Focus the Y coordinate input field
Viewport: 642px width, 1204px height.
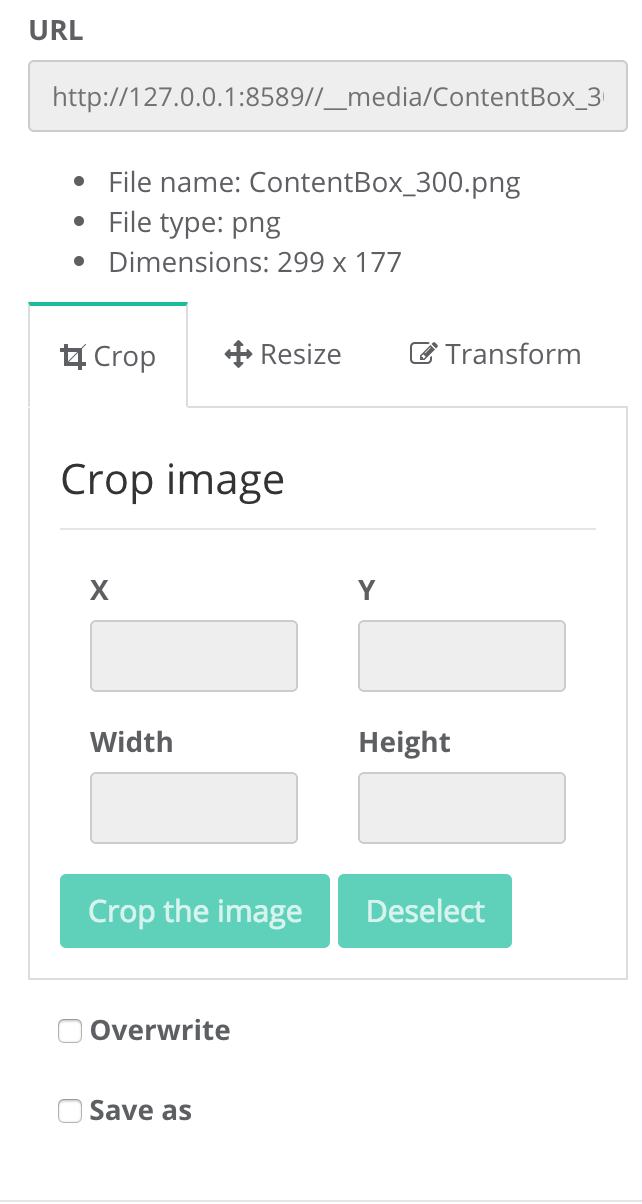(x=462, y=656)
